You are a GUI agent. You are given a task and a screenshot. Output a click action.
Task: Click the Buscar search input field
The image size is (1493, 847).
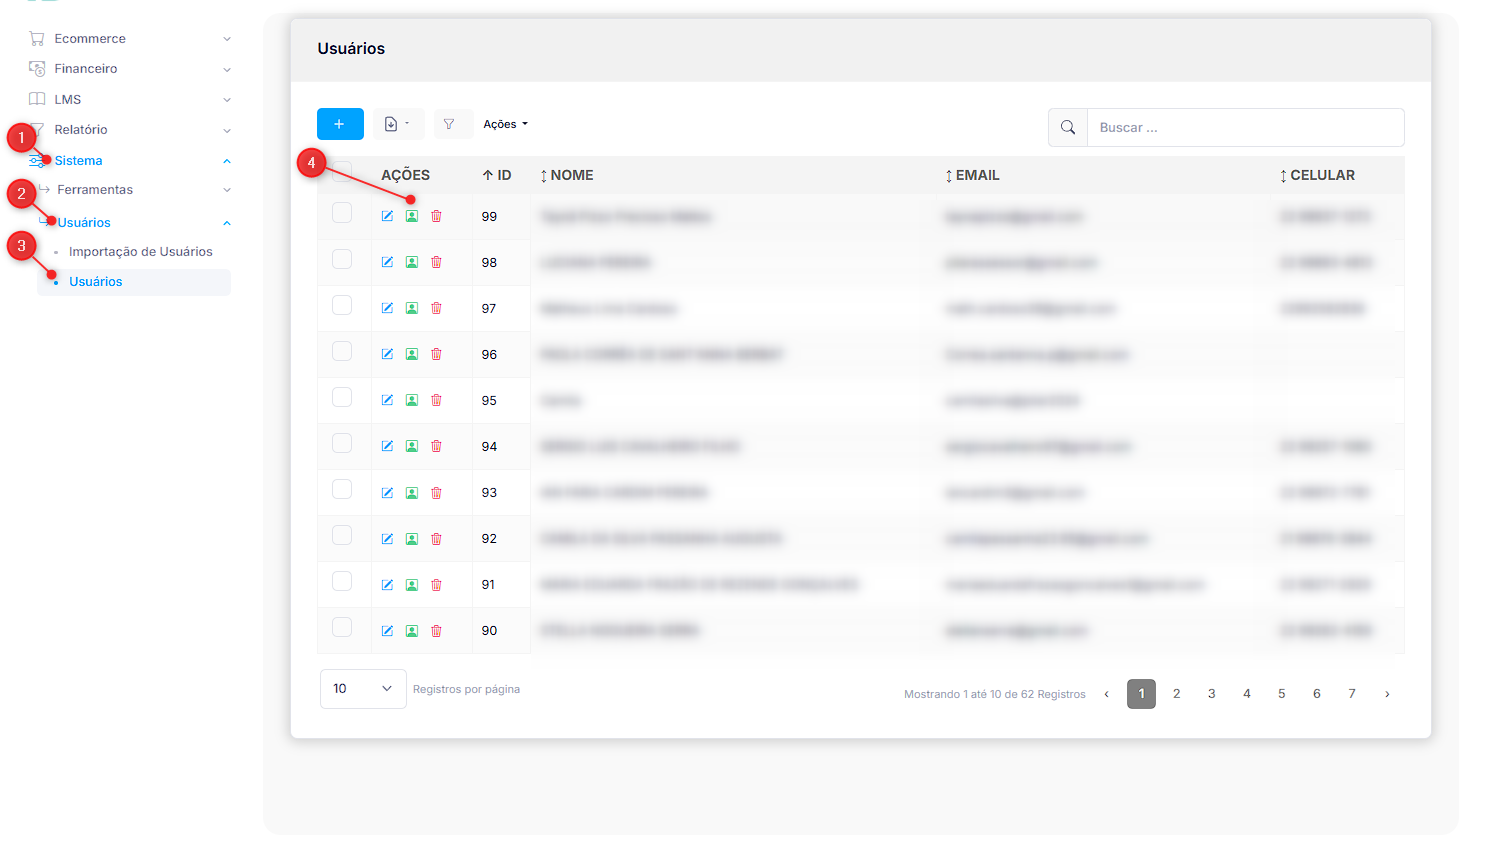[x=1245, y=128]
